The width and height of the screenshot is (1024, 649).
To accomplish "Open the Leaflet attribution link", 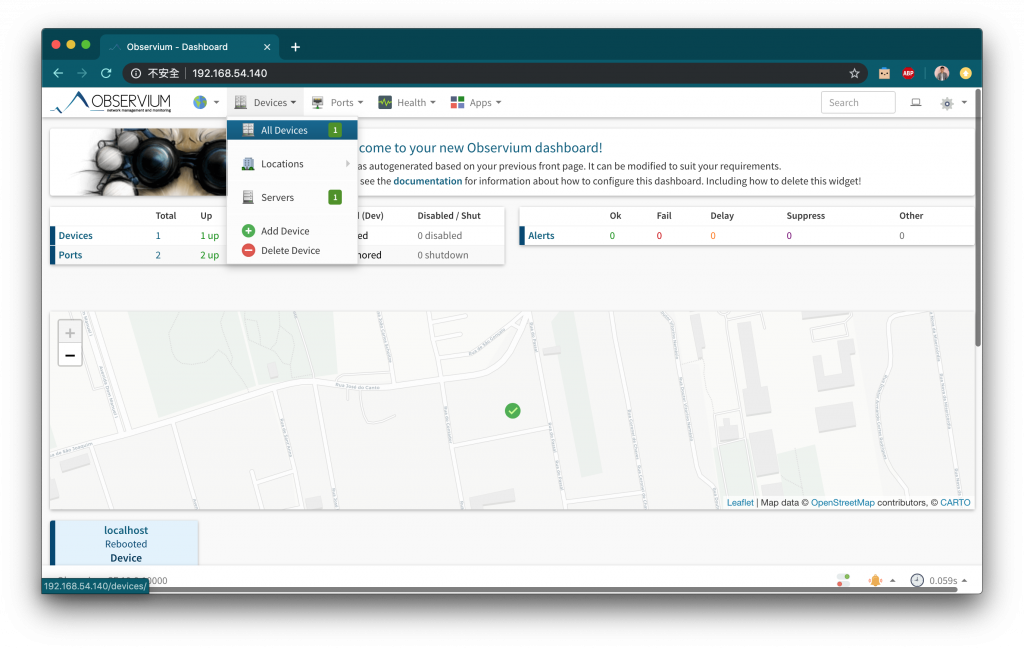I will 740,503.
